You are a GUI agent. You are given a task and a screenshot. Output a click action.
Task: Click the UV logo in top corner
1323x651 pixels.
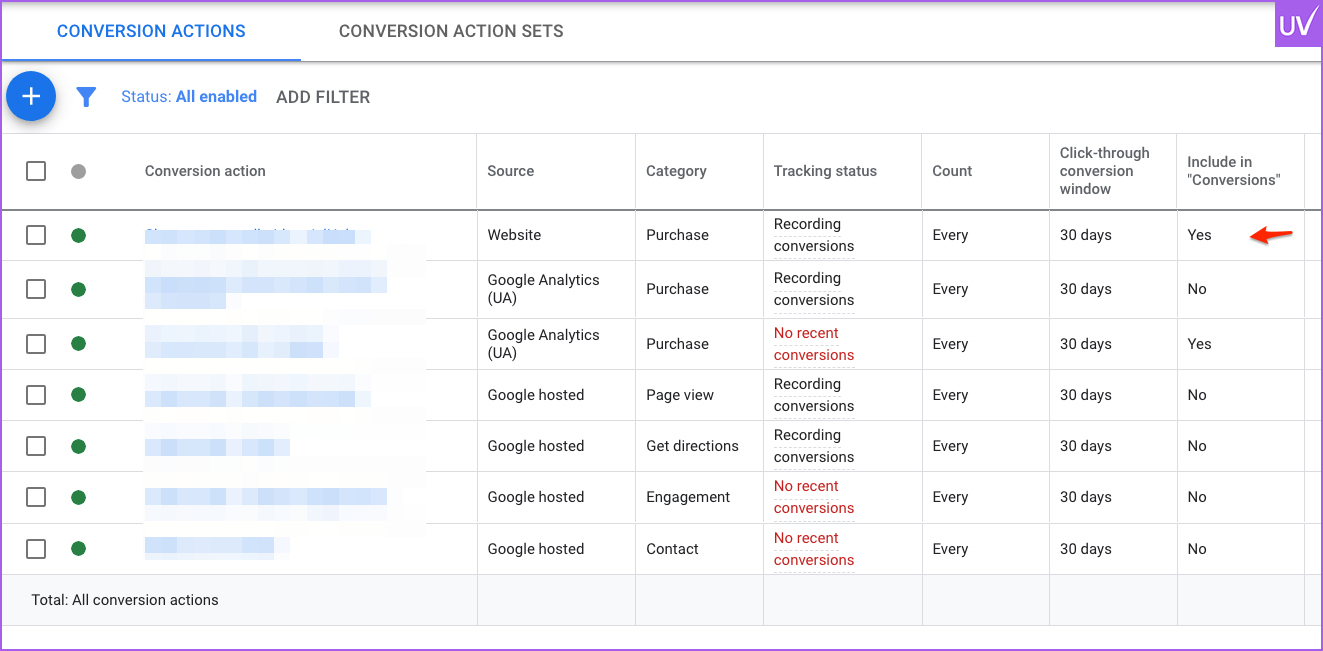pyautogui.click(x=1297, y=25)
